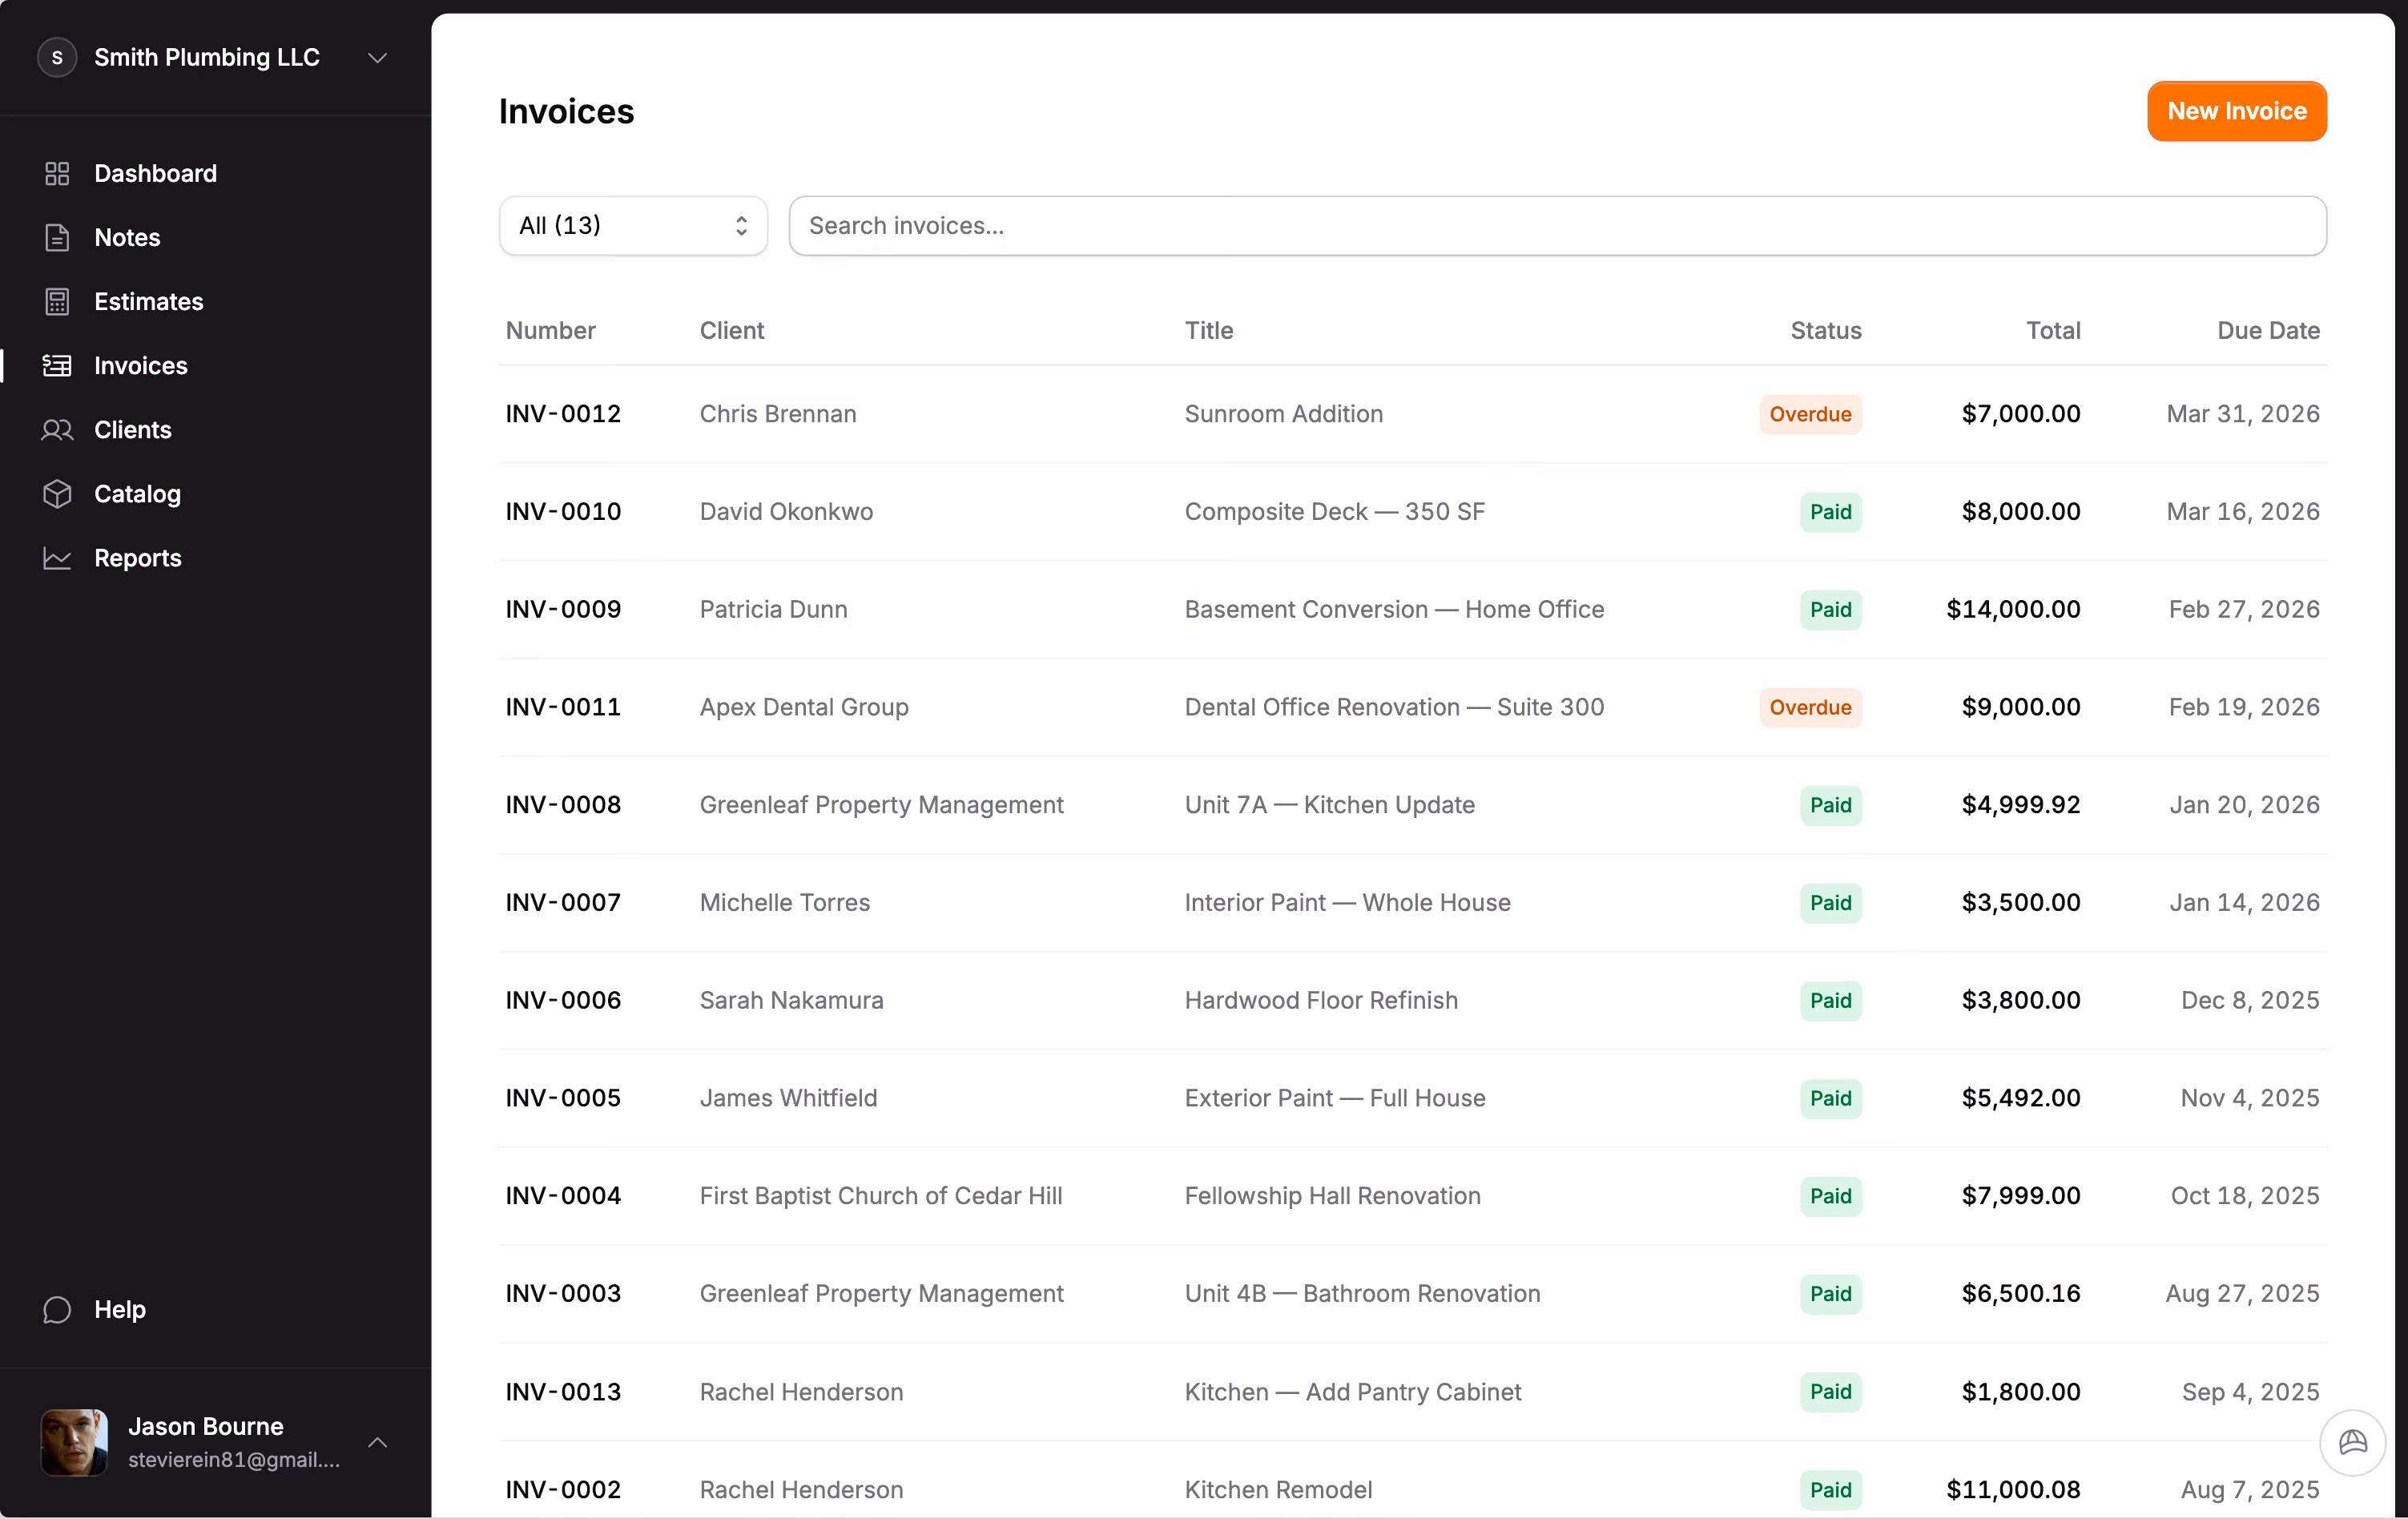Collapse the Jason Bourne account menu
The image size is (2408, 1519).
tap(377, 1443)
